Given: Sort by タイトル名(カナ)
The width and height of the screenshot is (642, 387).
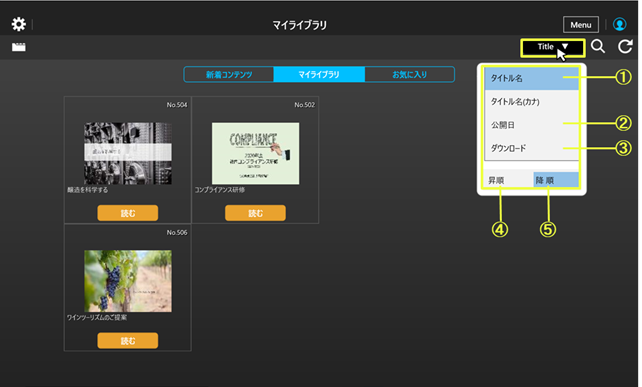Looking at the screenshot, I should [x=531, y=102].
